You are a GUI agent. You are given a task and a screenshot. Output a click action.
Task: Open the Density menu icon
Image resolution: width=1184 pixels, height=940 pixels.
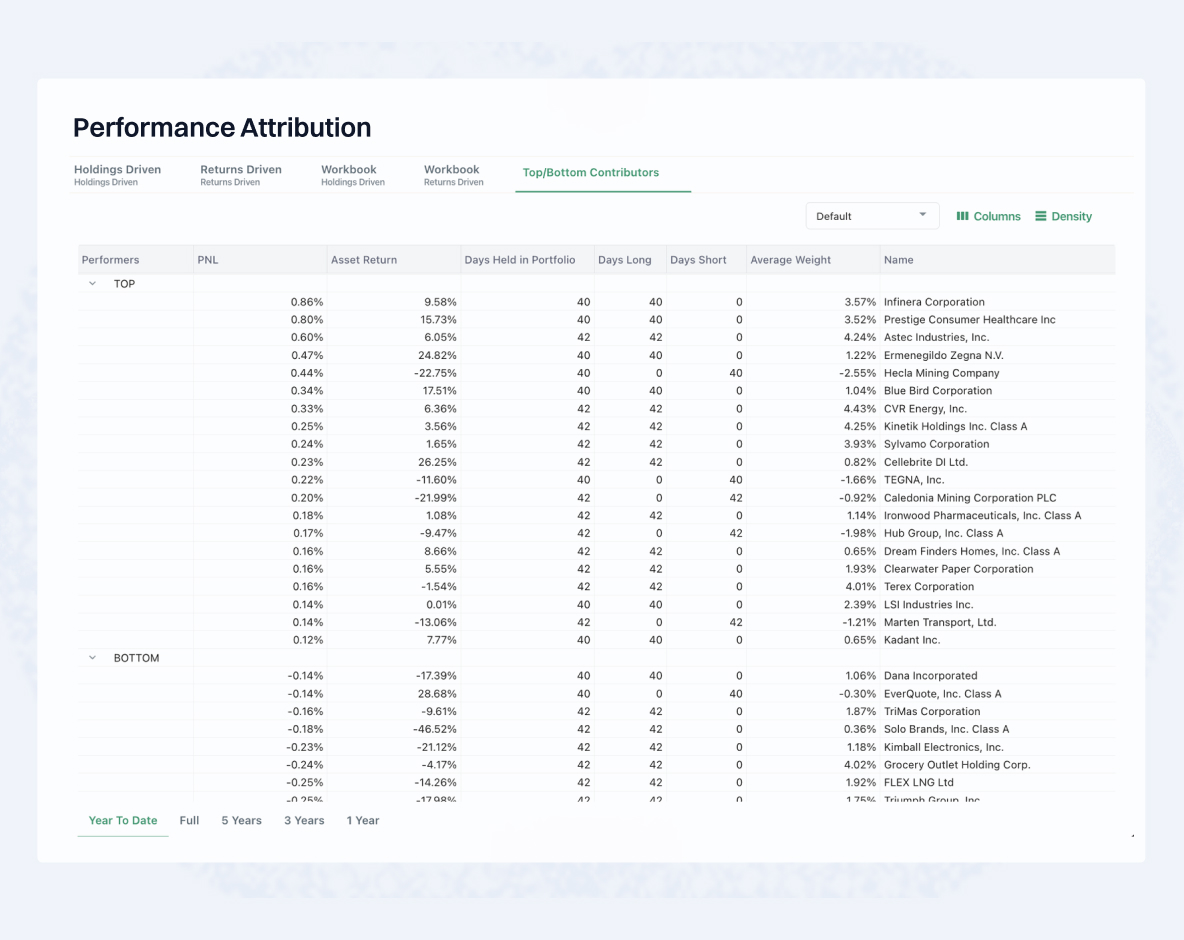[1041, 216]
